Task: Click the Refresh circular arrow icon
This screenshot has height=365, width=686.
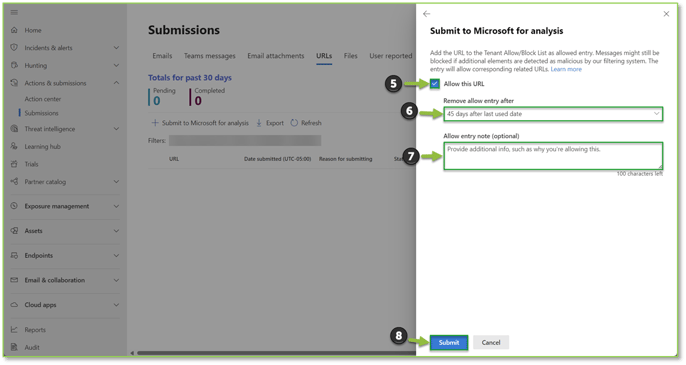Action: point(294,123)
